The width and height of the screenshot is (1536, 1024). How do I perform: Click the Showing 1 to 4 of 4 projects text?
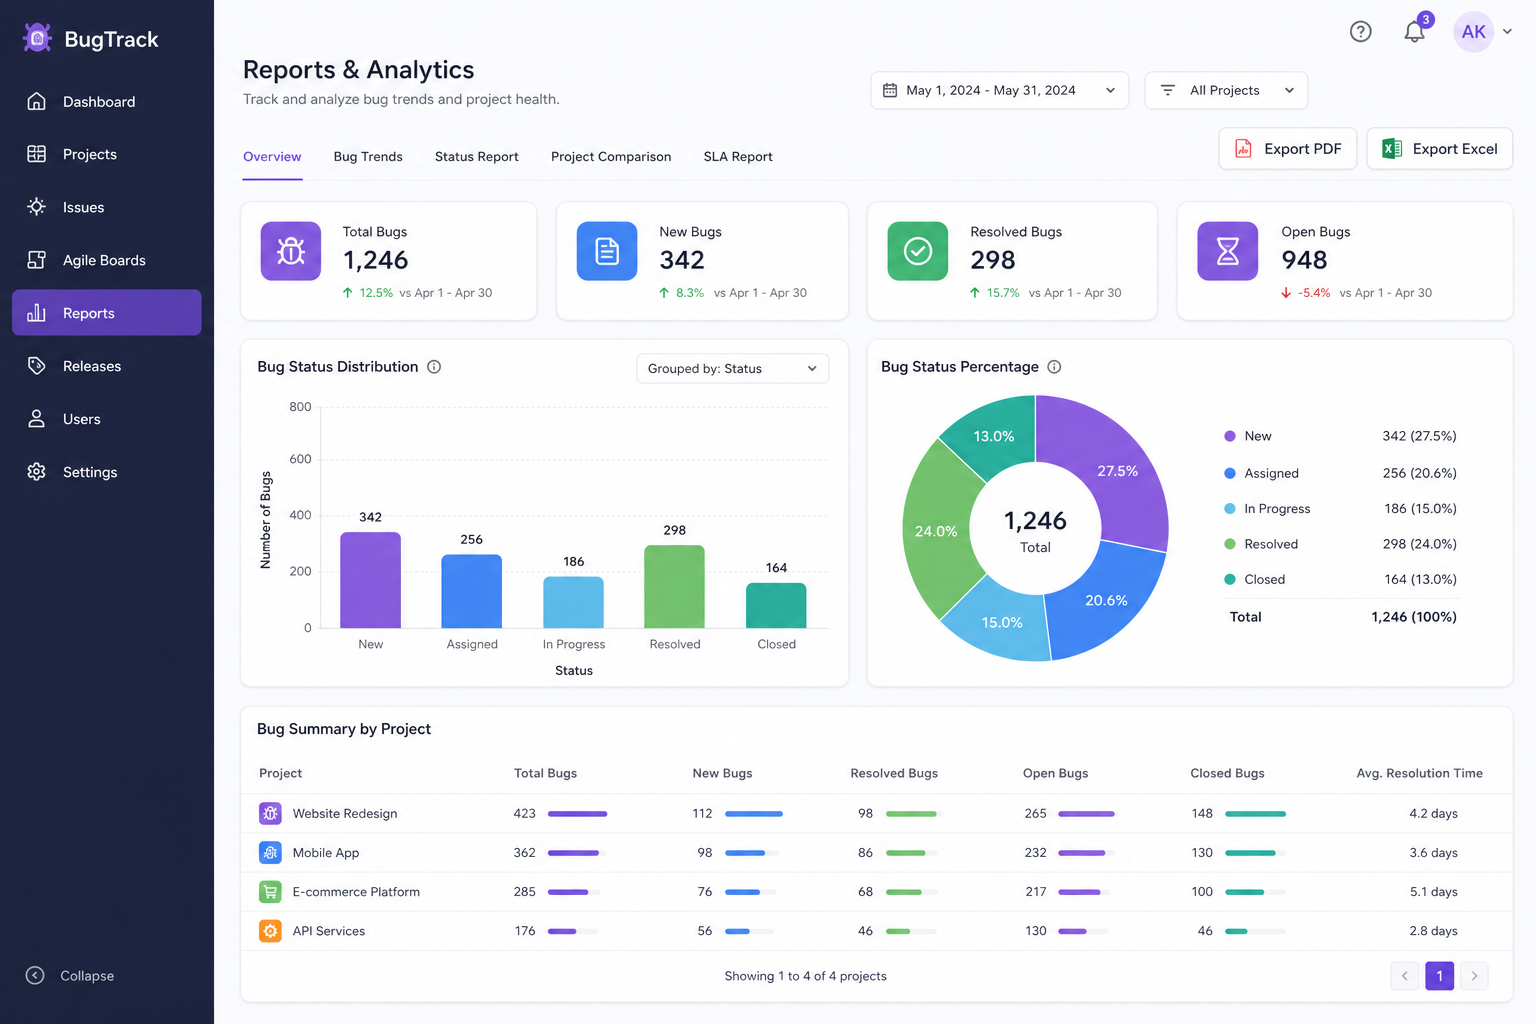805,976
